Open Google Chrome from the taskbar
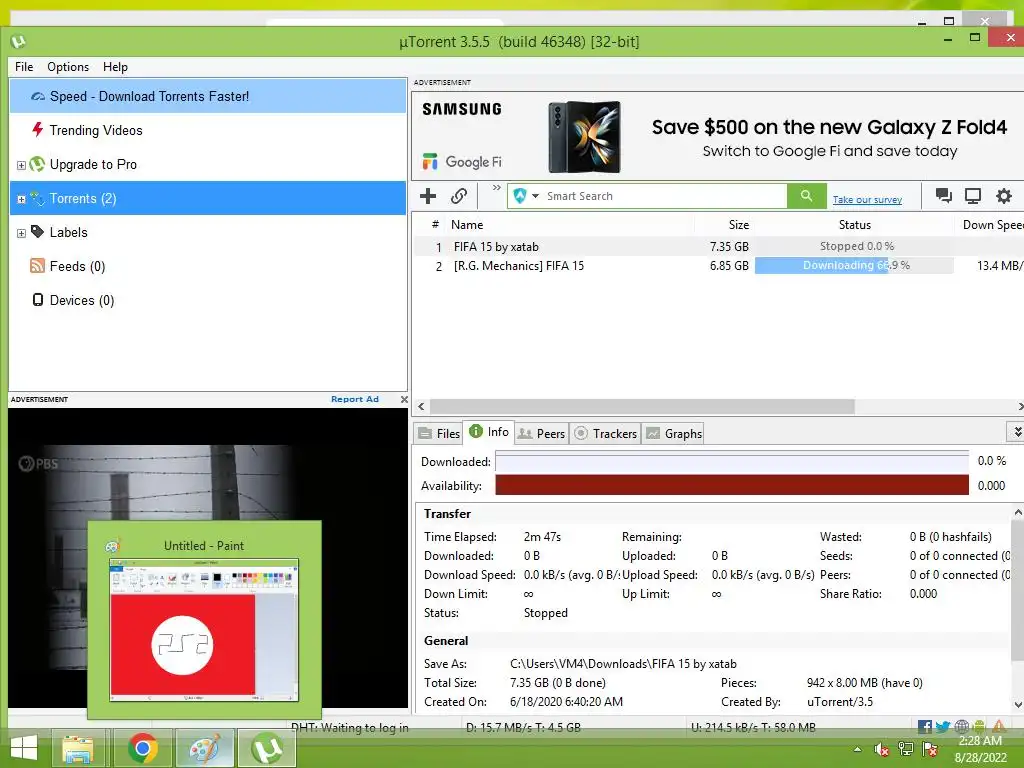This screenshot has width=1024, height=768. coord(142,748)
